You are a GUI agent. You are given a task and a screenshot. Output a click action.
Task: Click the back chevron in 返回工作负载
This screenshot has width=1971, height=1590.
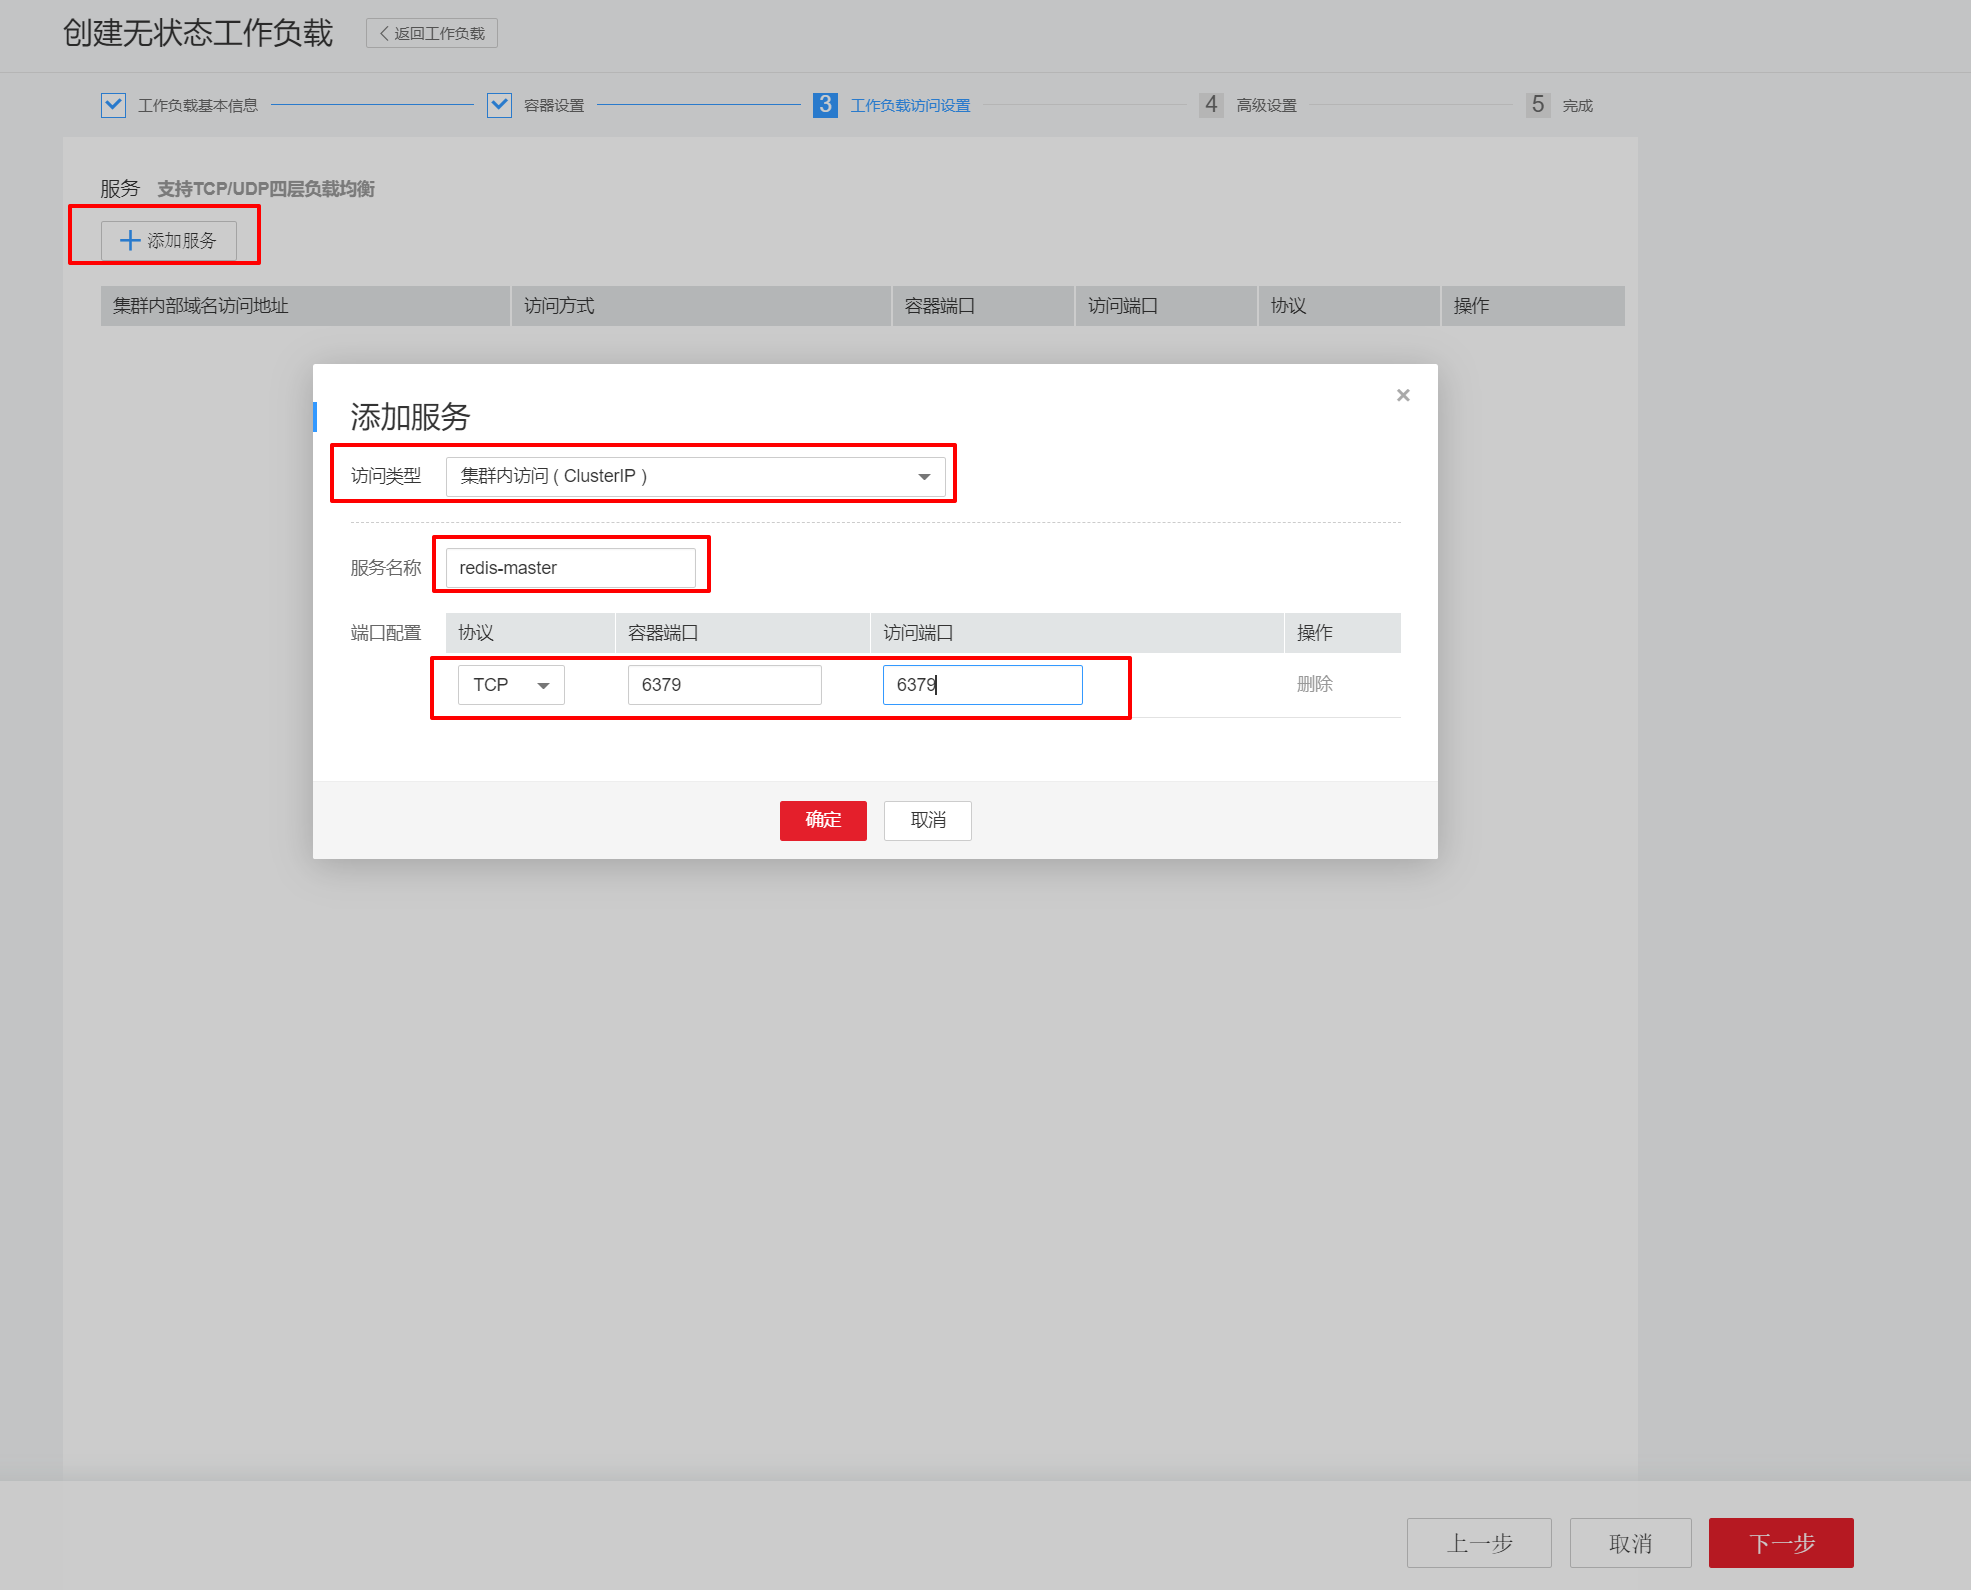pyautogui.click(x=384, y=34)
